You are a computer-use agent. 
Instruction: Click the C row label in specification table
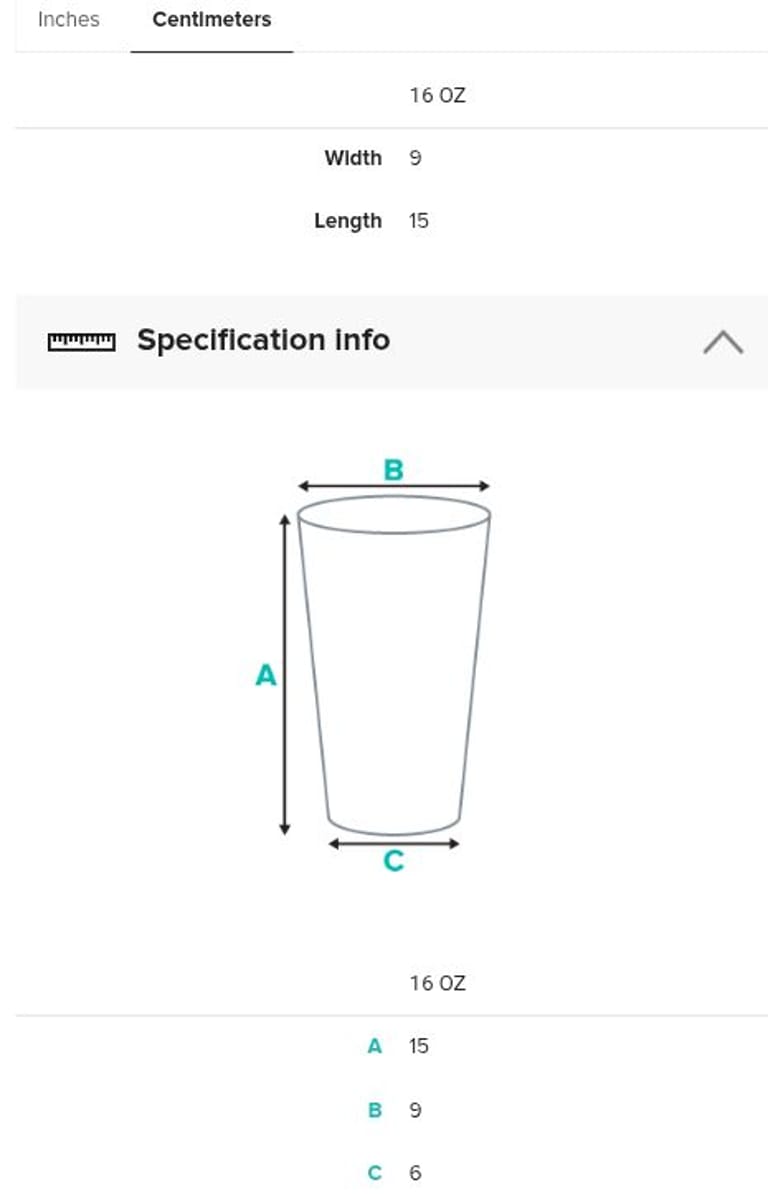coord(375,1173)
